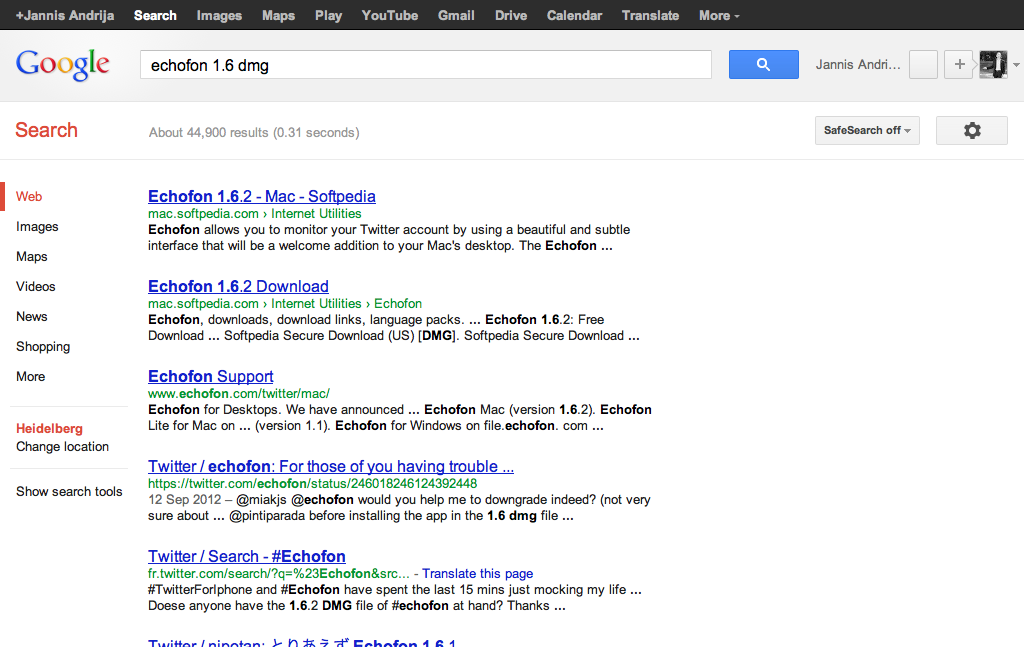Select Shopping in the left sidebar
This screenshot has width=1024, height=647.
[42, 347]
